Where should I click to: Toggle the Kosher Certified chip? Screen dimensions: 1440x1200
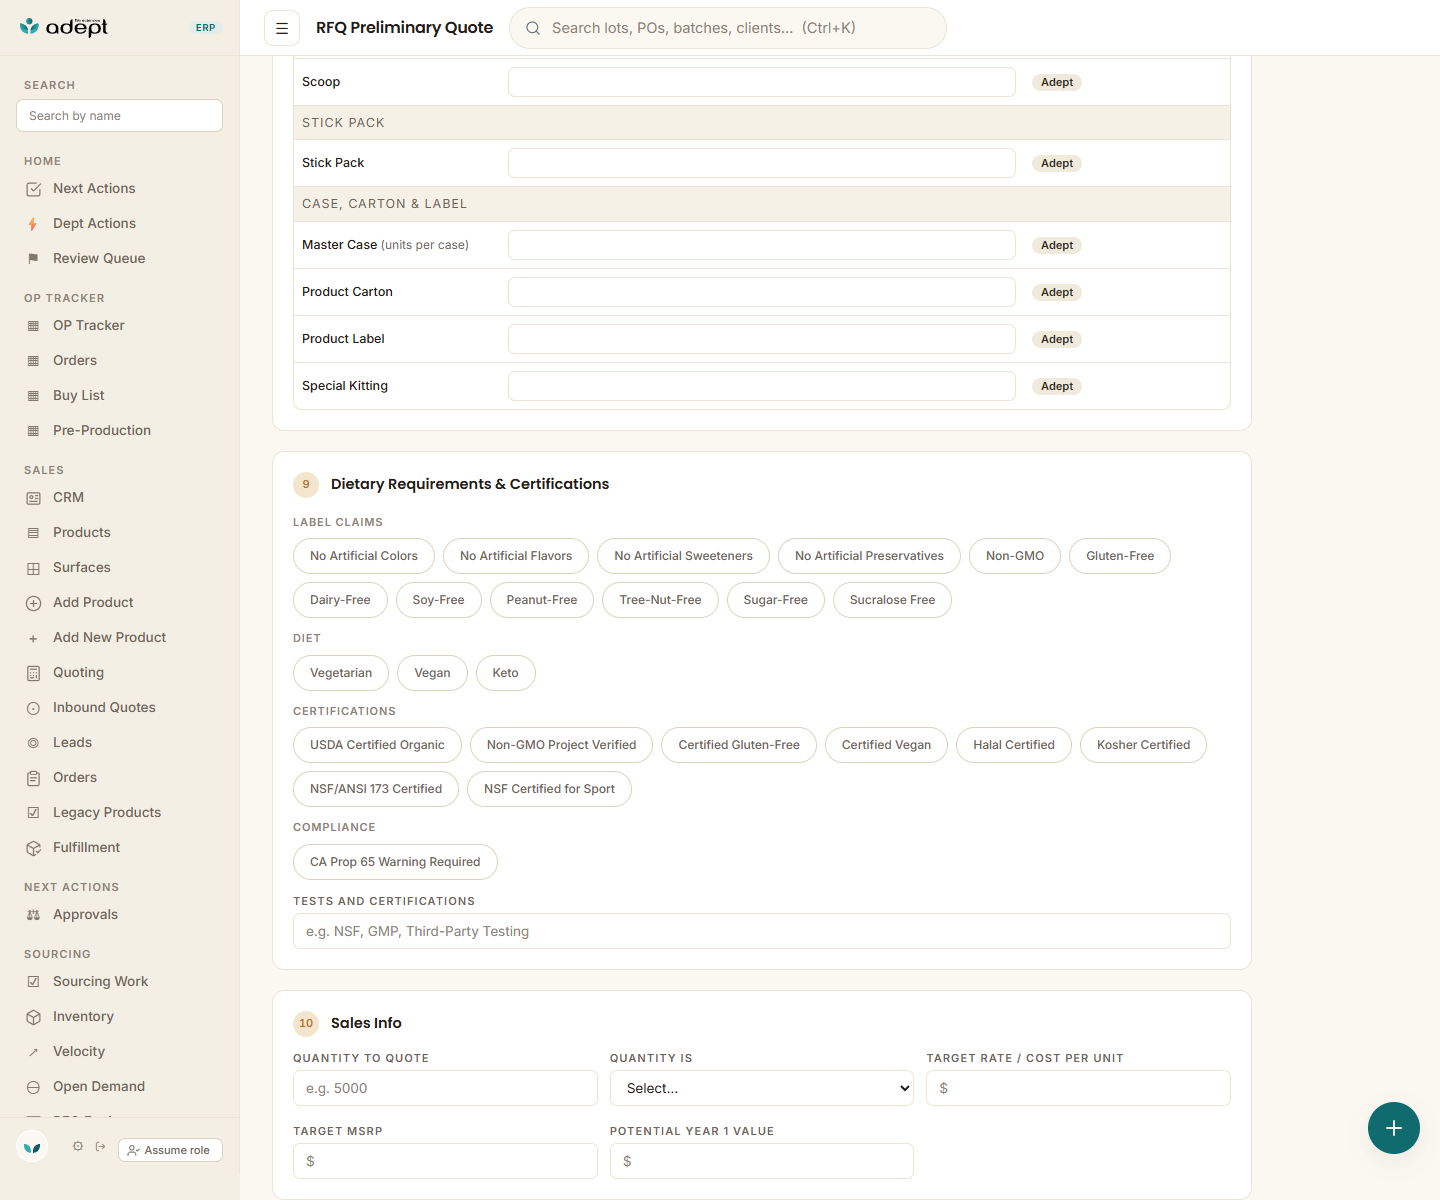tap(1143, 745)
